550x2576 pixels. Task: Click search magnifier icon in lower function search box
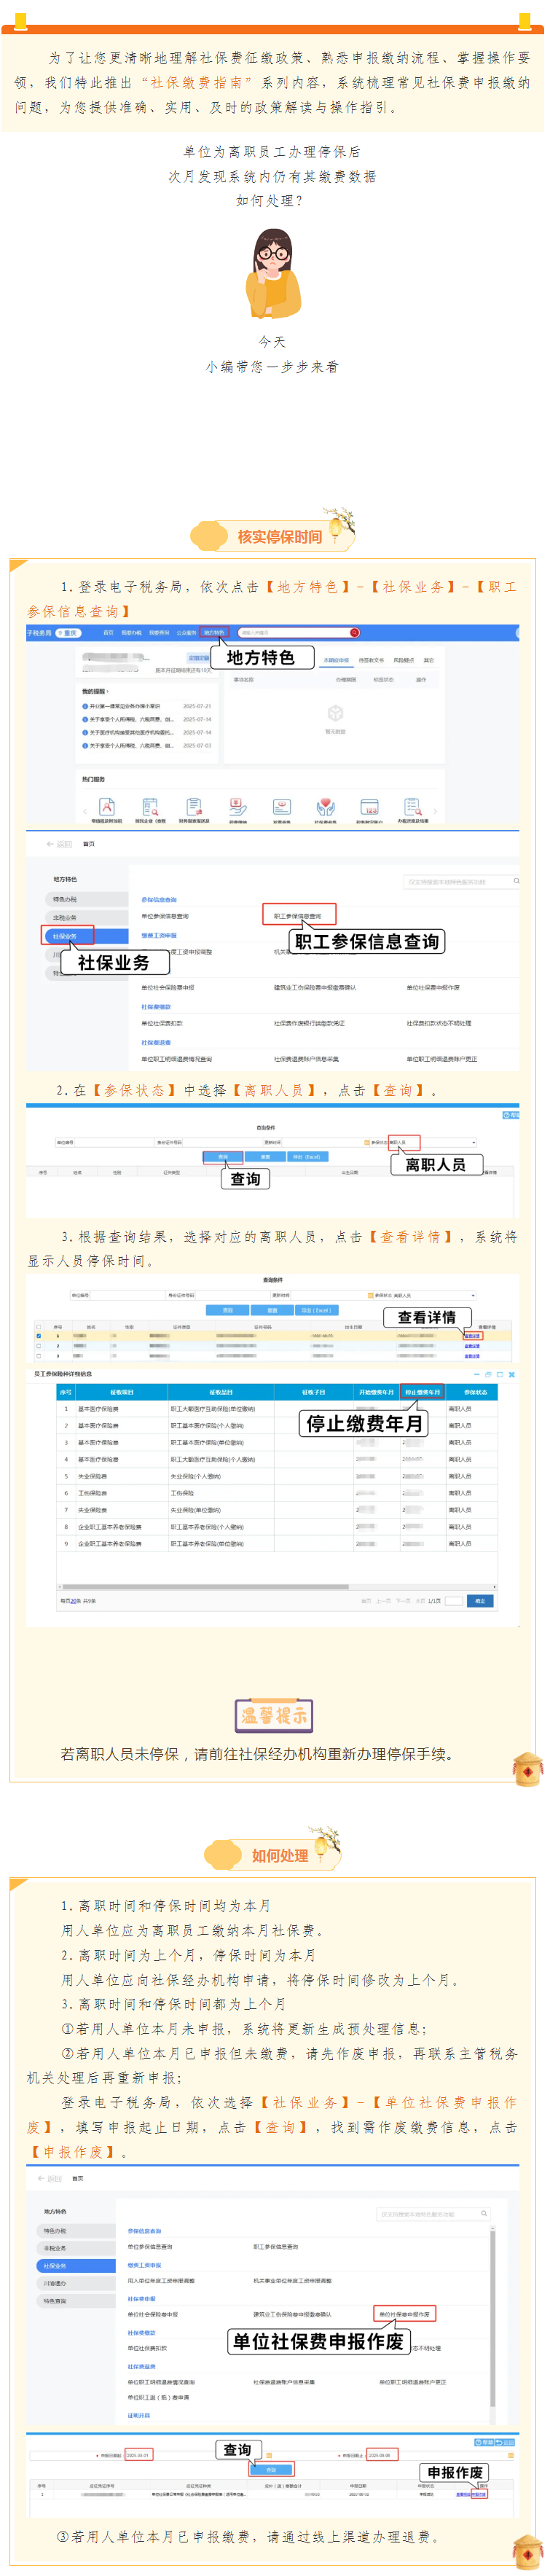click(x=484, y=2213)
